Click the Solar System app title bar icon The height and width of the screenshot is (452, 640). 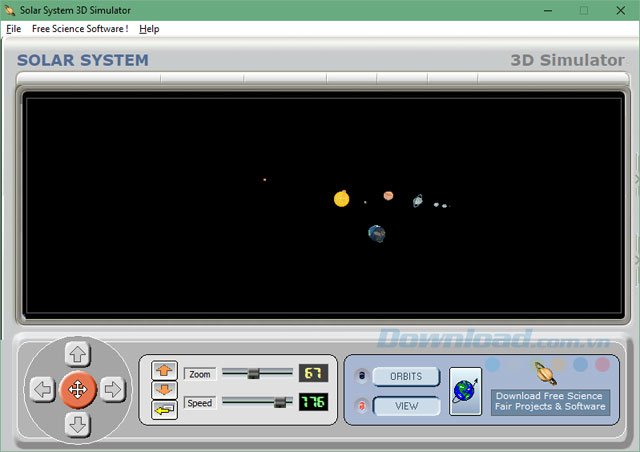9,10
